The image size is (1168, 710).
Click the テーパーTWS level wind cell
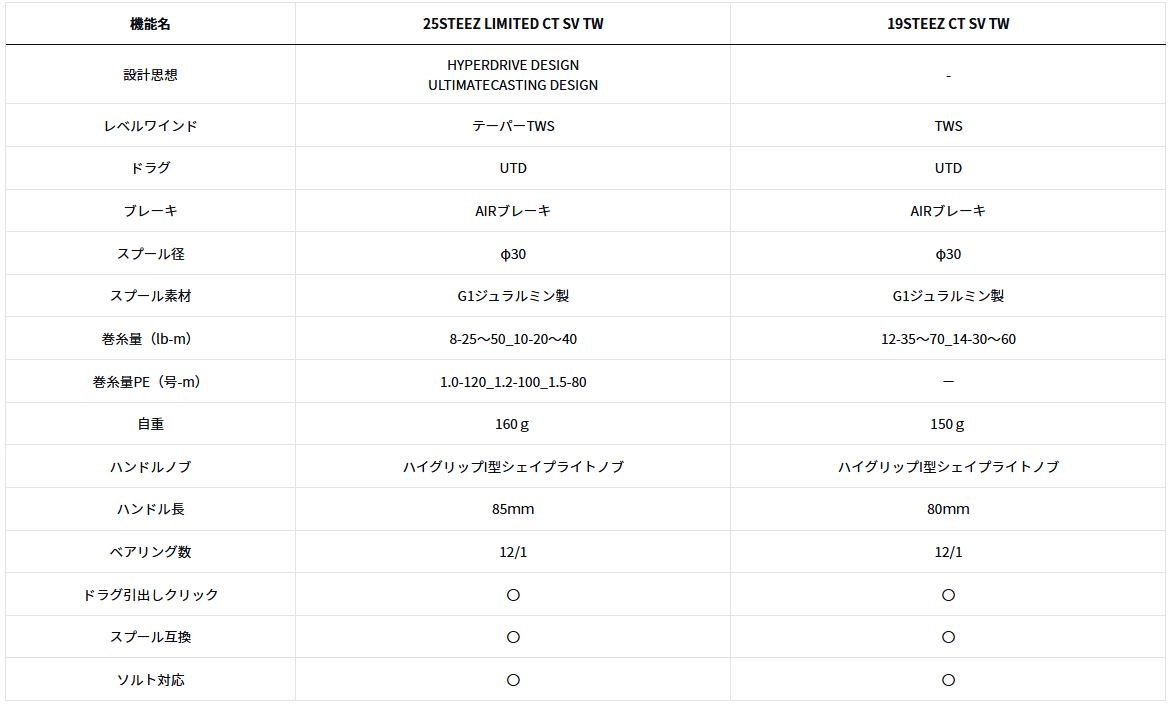pyautogui.click(x=512, y=126)
